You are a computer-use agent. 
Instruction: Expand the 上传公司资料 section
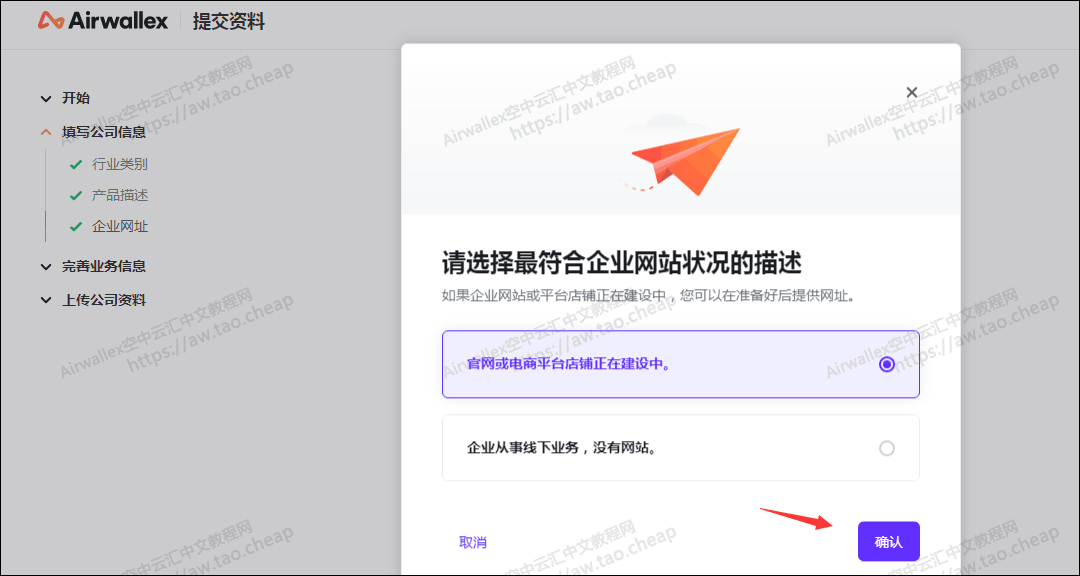(x=93, y=300)
